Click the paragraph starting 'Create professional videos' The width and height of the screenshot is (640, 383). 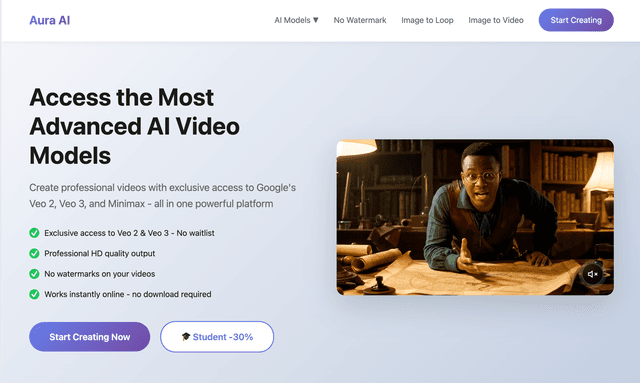(162, 196)
